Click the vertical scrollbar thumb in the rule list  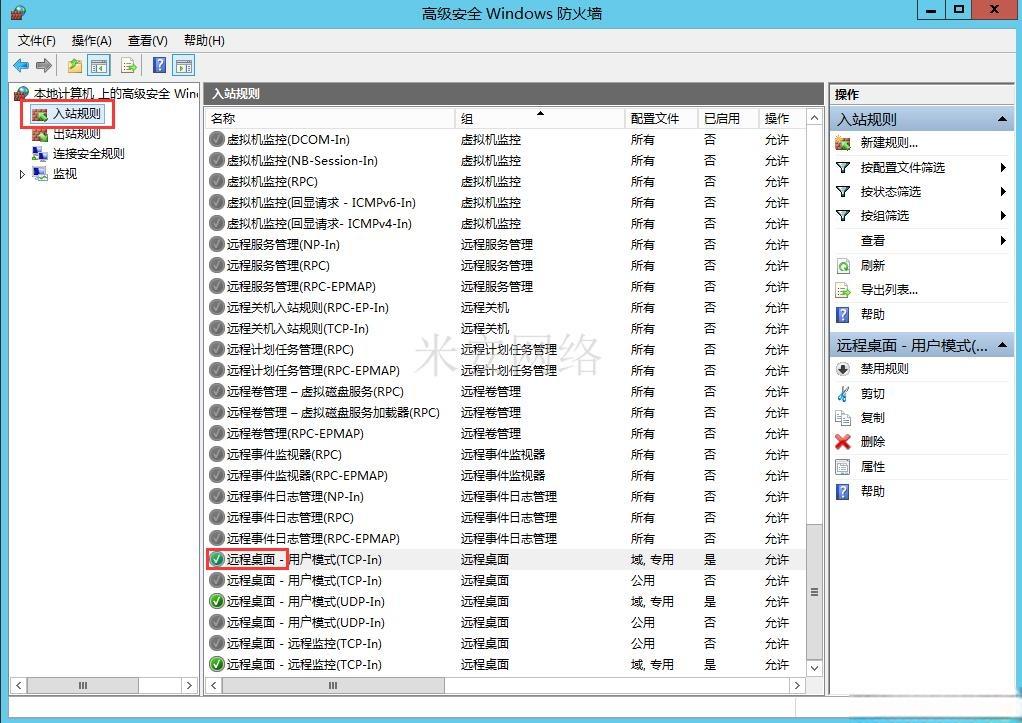pyautogui.click(x=814, y=592)
